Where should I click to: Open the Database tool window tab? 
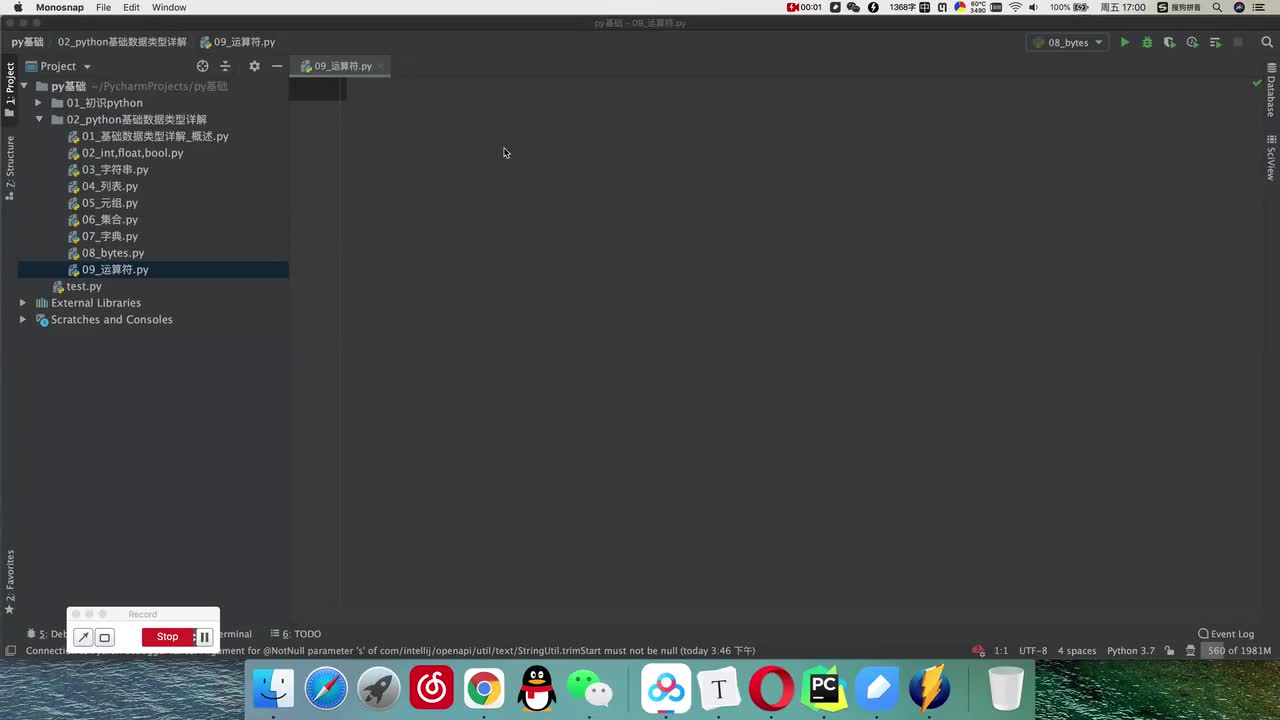[1271, 90]
